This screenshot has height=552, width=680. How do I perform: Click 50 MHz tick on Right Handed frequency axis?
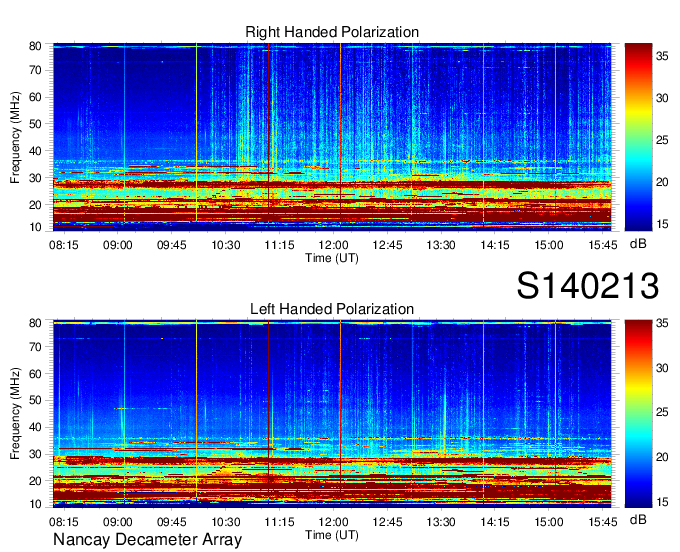[35, 124]
